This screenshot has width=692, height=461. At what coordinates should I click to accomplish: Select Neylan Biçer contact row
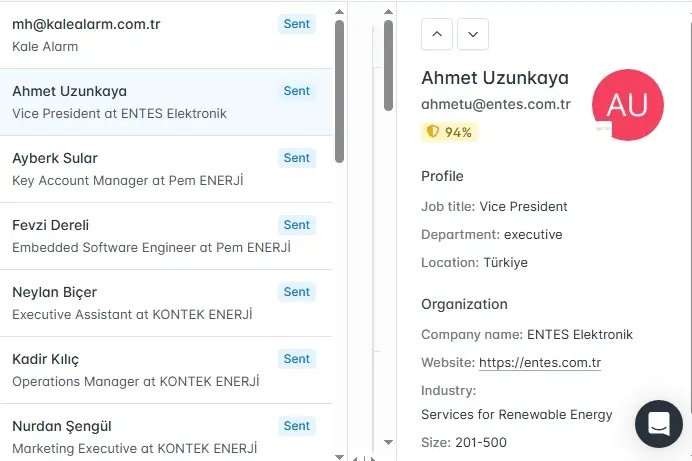tap(140, 302)
